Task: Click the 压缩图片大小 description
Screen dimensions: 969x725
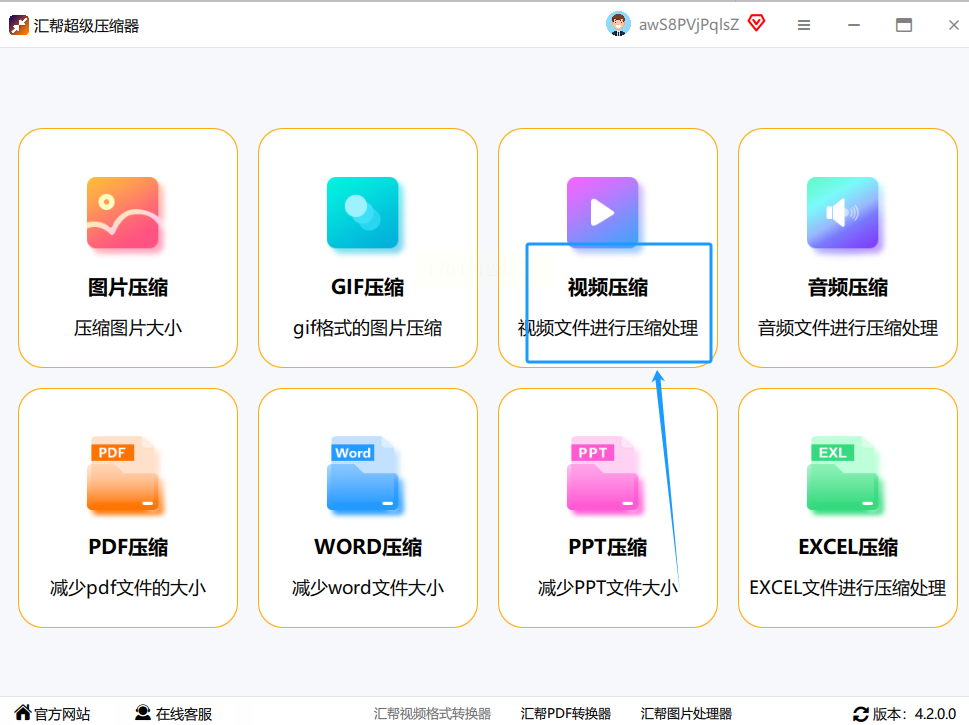Action: 128,328
